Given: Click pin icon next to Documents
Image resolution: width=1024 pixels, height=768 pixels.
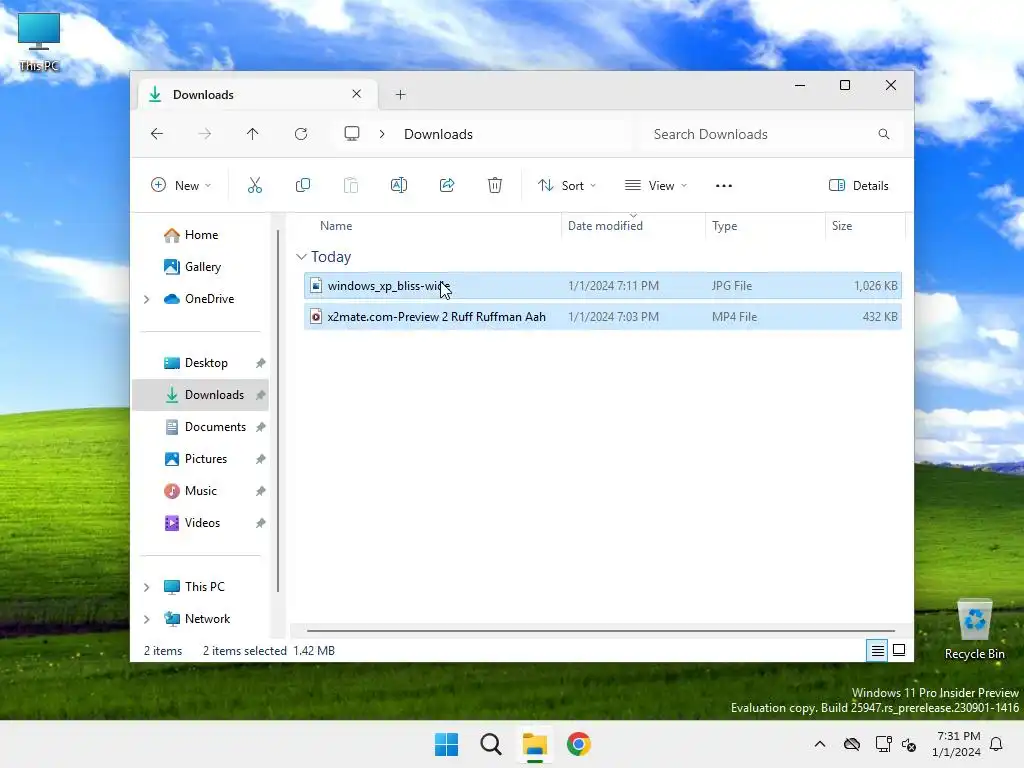Looking at the screenshot, I should coord(261,427).
